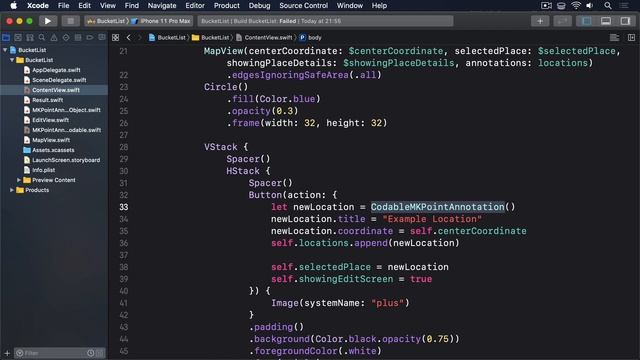The width and height of the screenshot is (640, 360).
Task: Click "Example Location" string literal
Action: coord(432,219)
